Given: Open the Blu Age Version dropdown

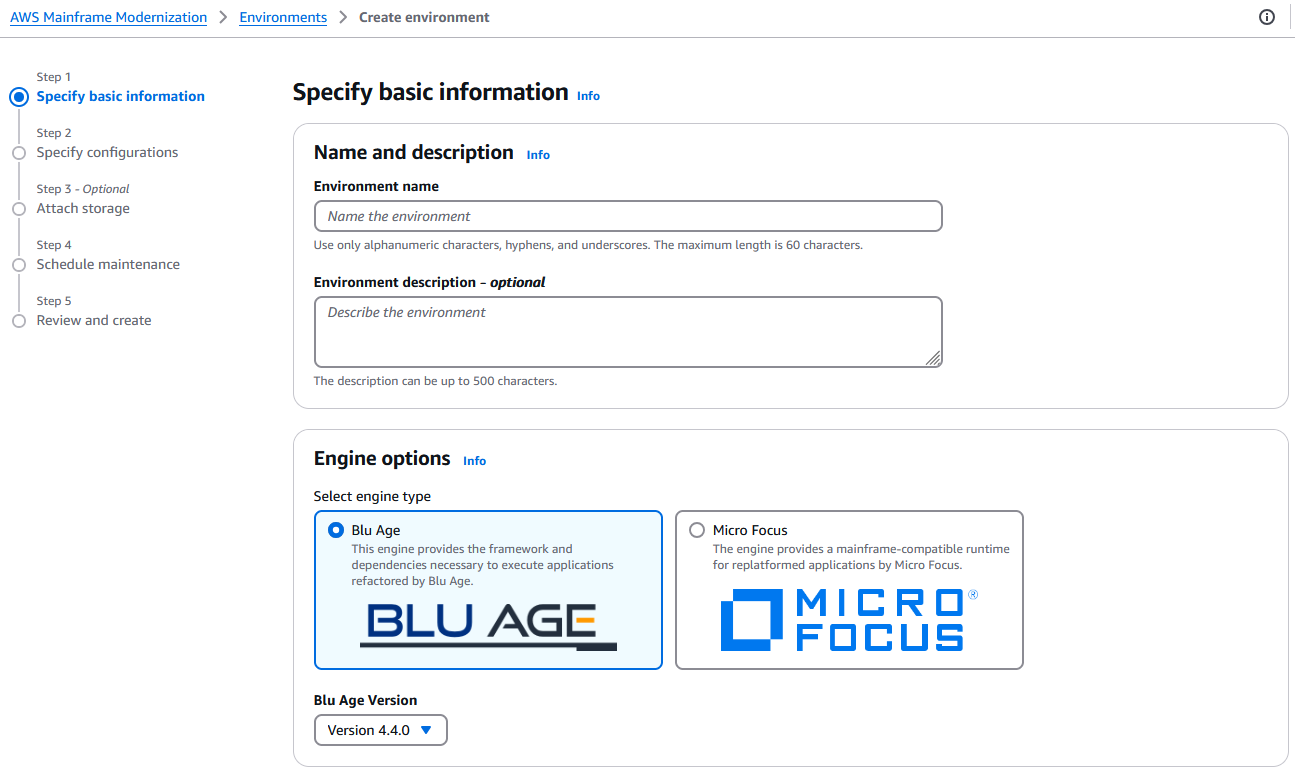Looking at the screenshot, I should 380,730.
